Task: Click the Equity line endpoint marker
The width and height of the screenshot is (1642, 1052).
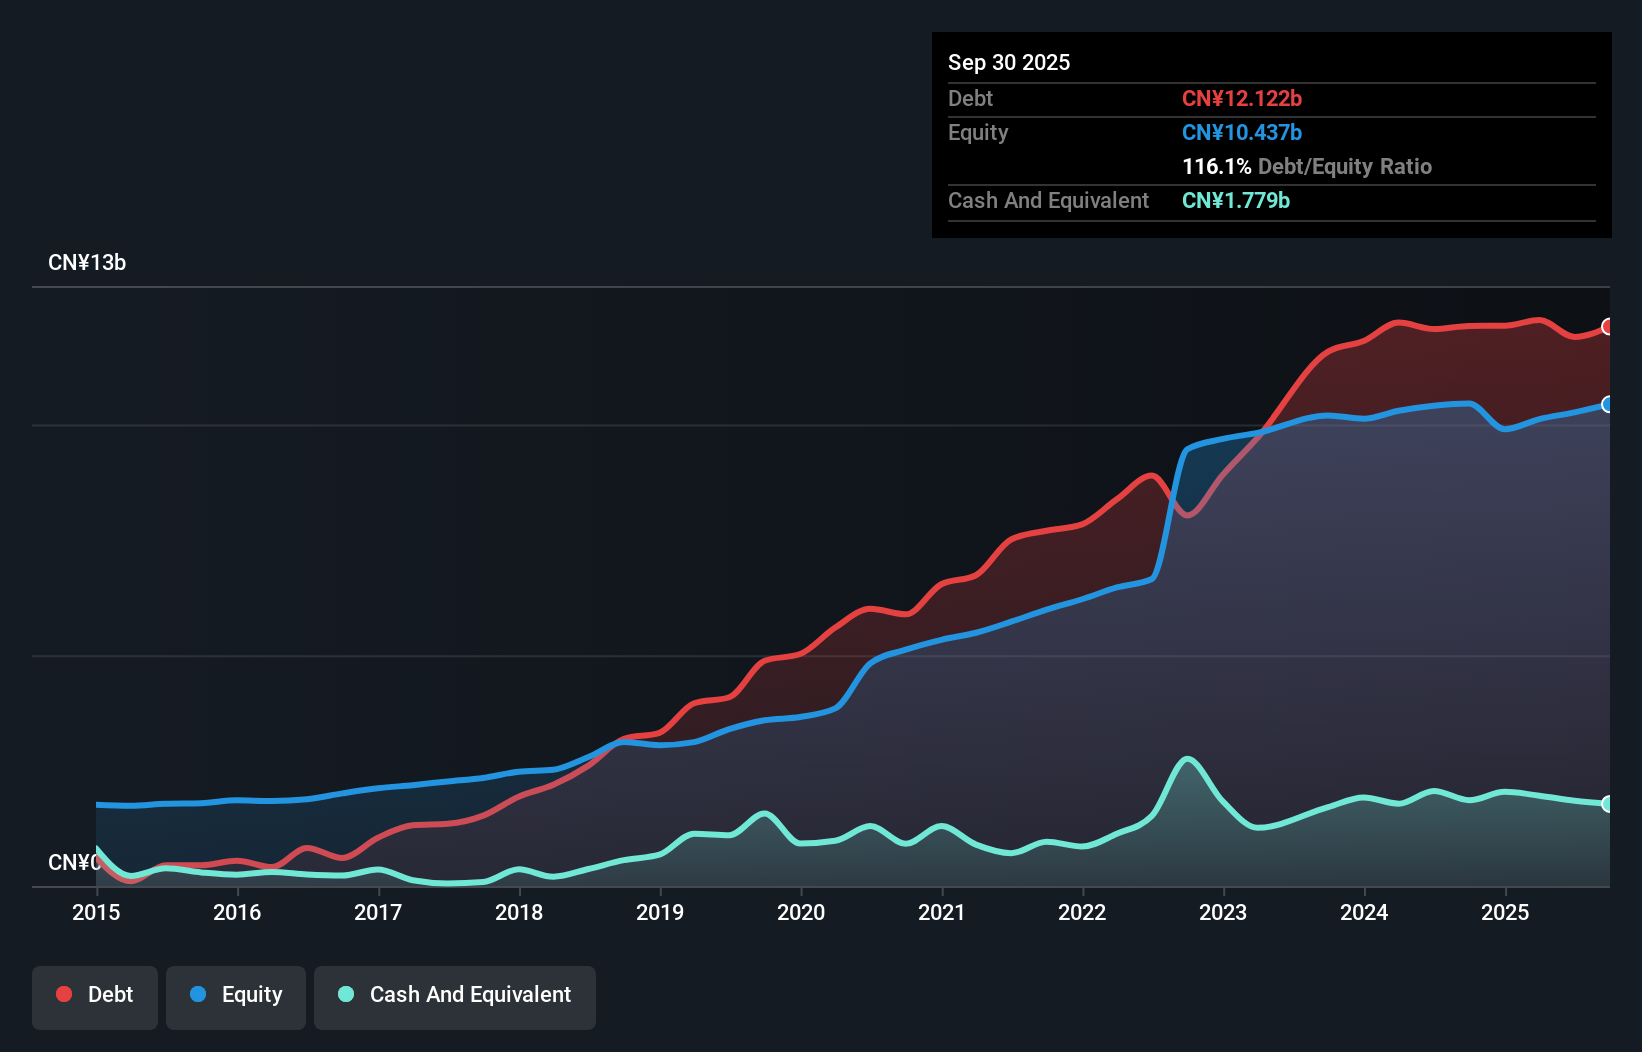Action: 1607,405
